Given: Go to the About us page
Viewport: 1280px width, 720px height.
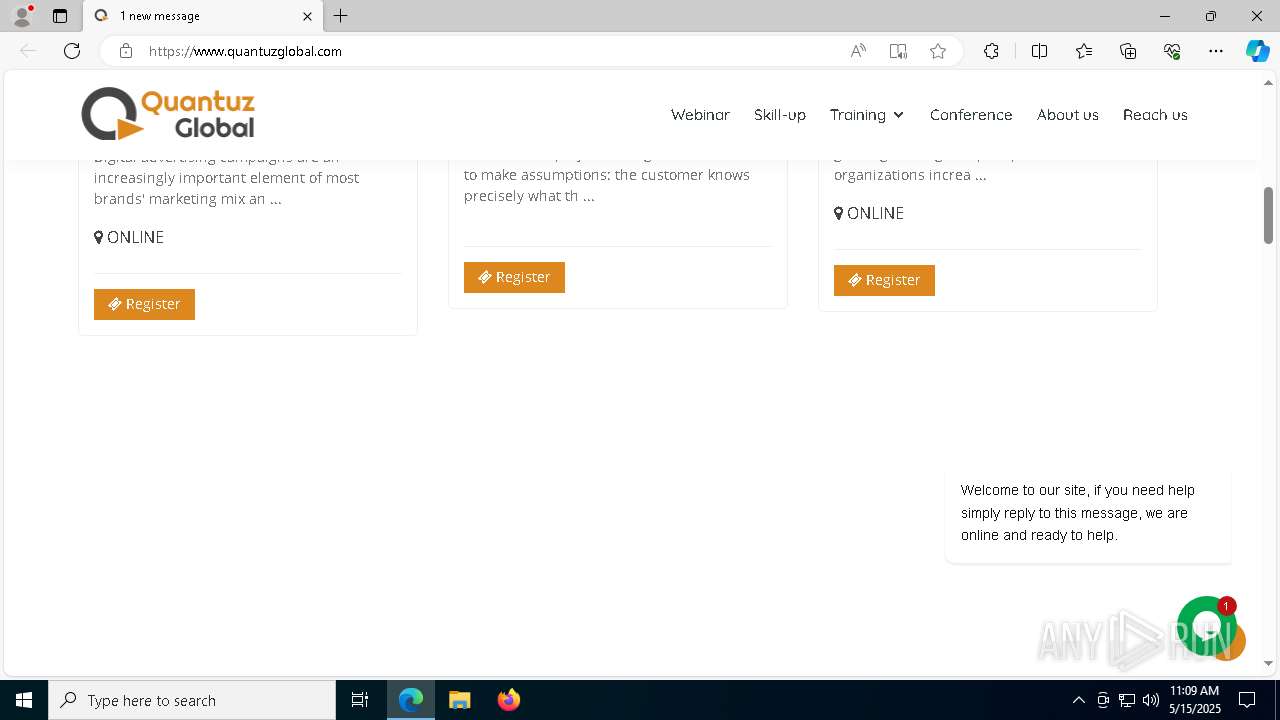Looking at the screenshot, I should pos(1068,115).
